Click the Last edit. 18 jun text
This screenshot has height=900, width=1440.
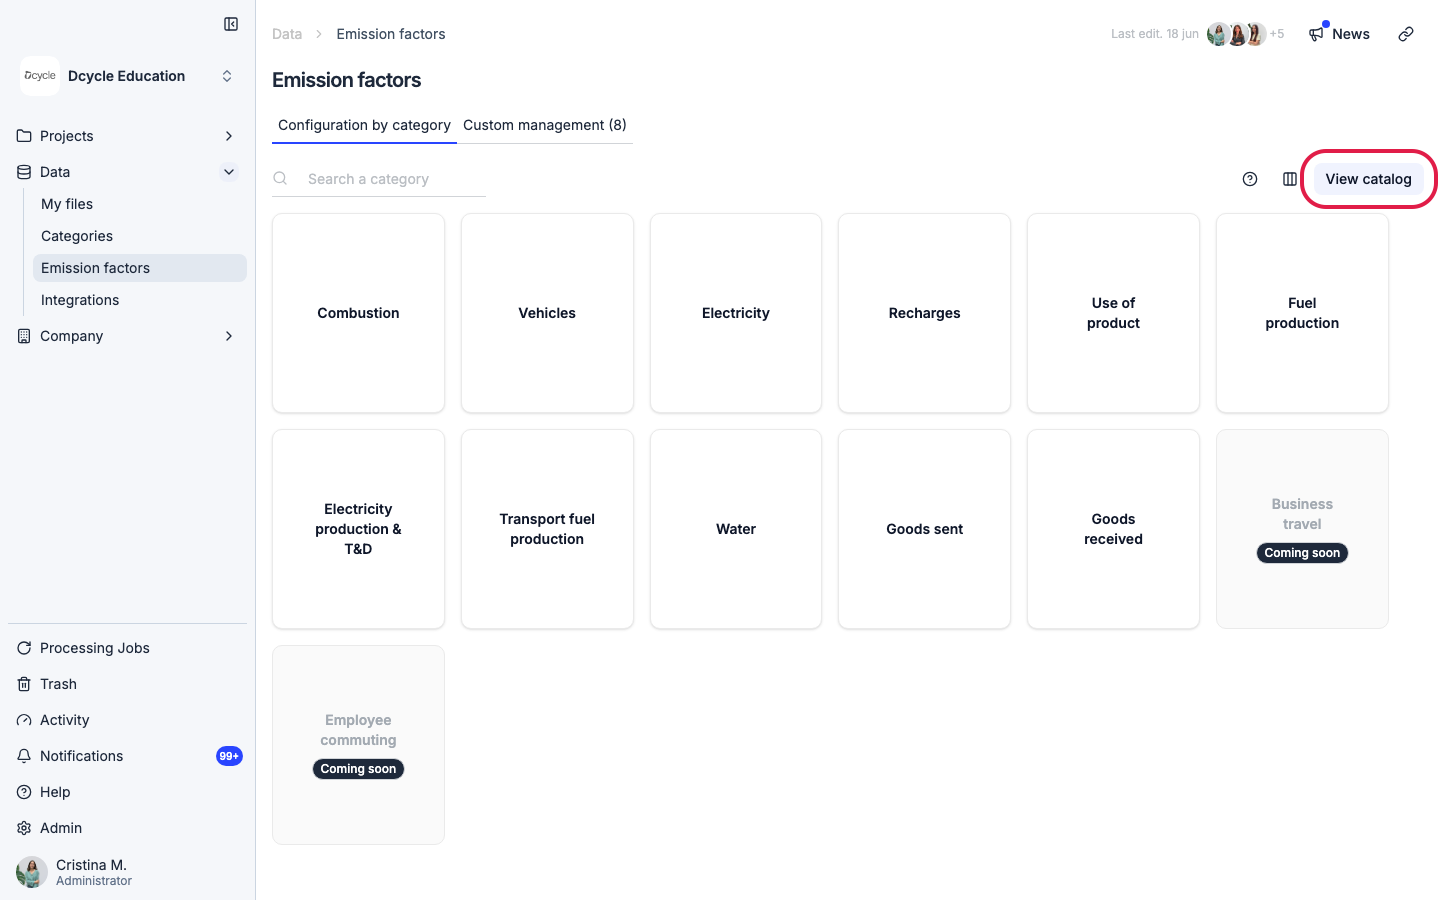click(1155, 34)
